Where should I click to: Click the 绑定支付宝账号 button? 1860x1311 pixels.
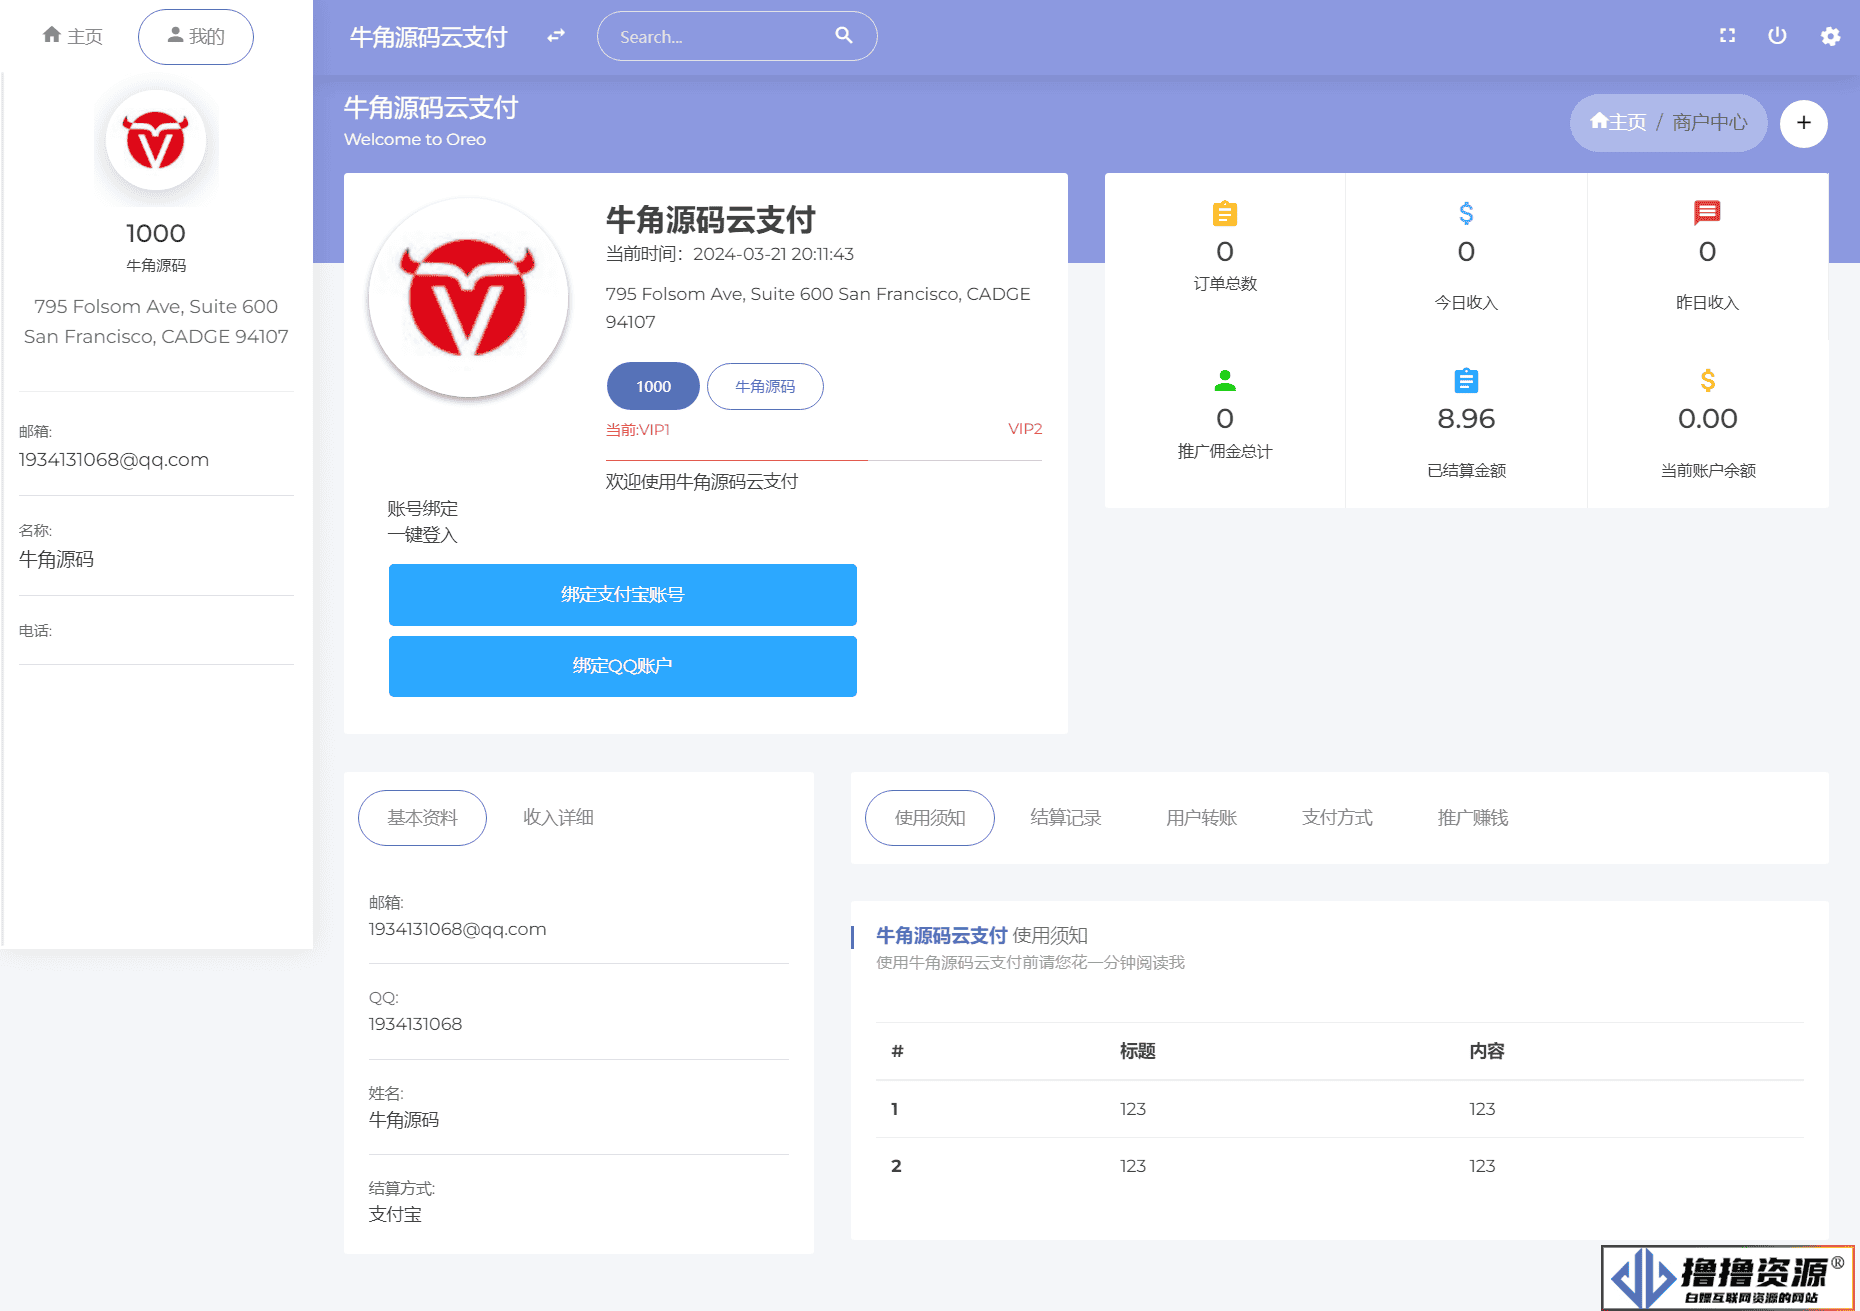(x=623, y=595)
